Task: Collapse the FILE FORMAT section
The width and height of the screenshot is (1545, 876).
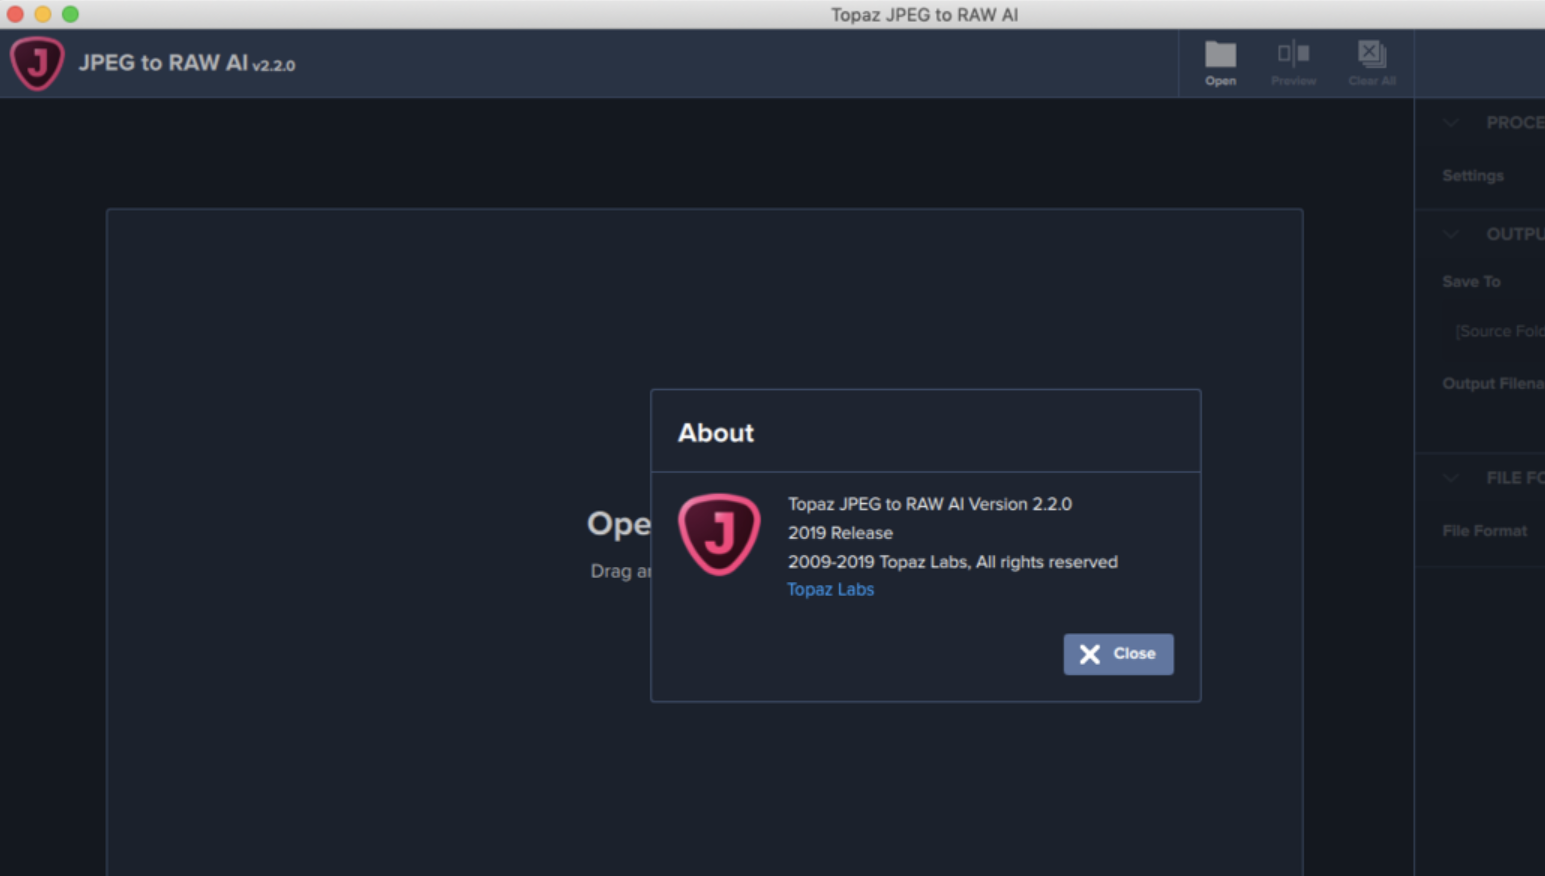Action: point(1450,478)
